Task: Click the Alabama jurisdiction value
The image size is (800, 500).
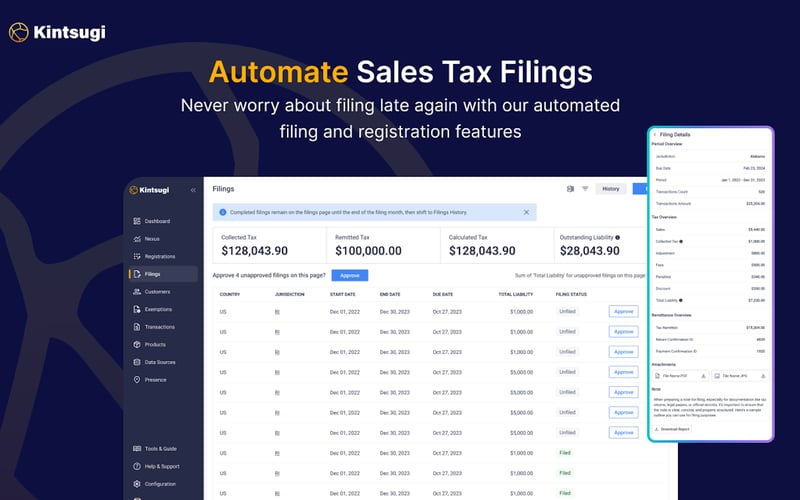Action: [x=757, y=156]
